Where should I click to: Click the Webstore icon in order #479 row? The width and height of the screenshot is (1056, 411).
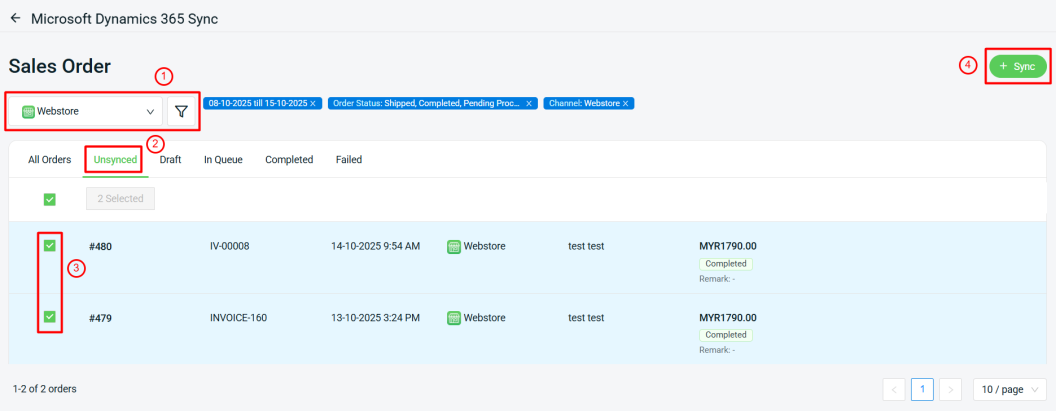453,318
